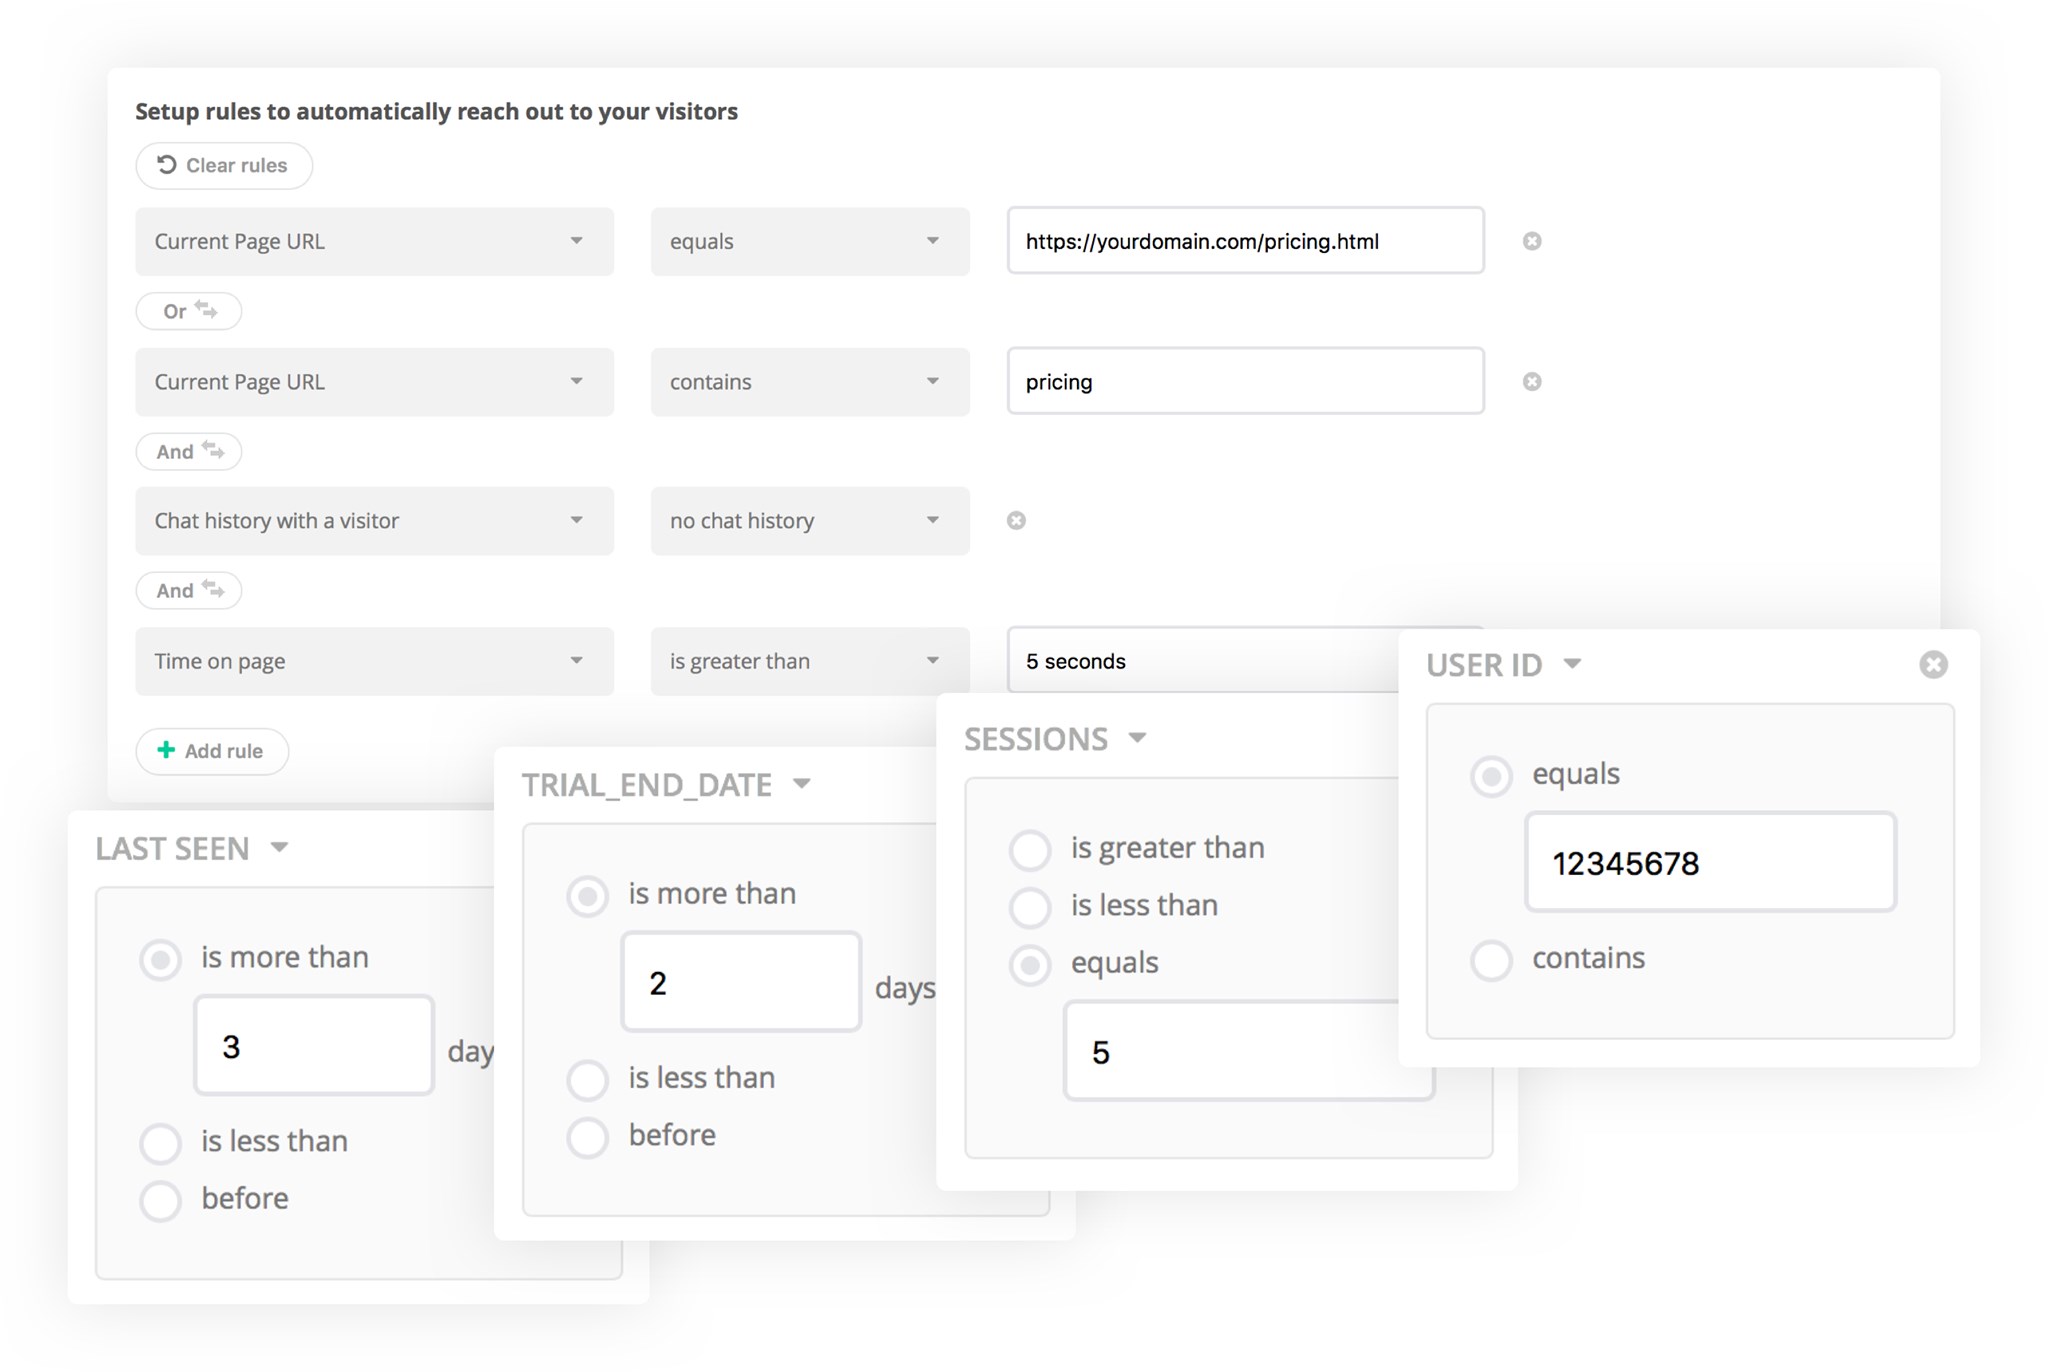Viewport: 2048px width, 1372px height.
Task: Close the USER ID filter card
Action: point(1933,665)
